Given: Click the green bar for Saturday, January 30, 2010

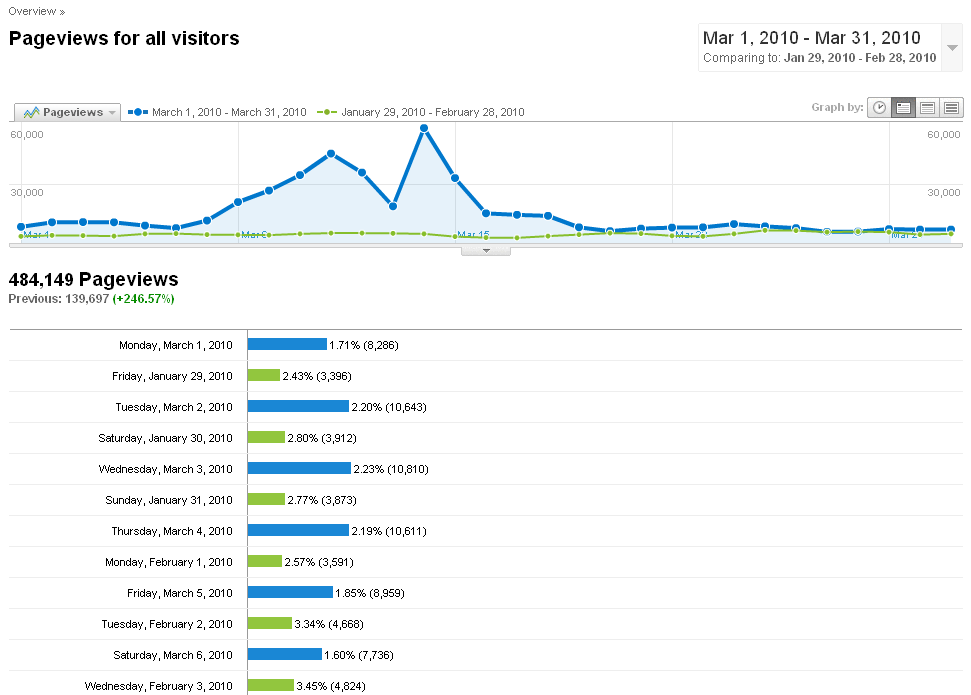Looking at the screenshot, I should click(266, 437).
